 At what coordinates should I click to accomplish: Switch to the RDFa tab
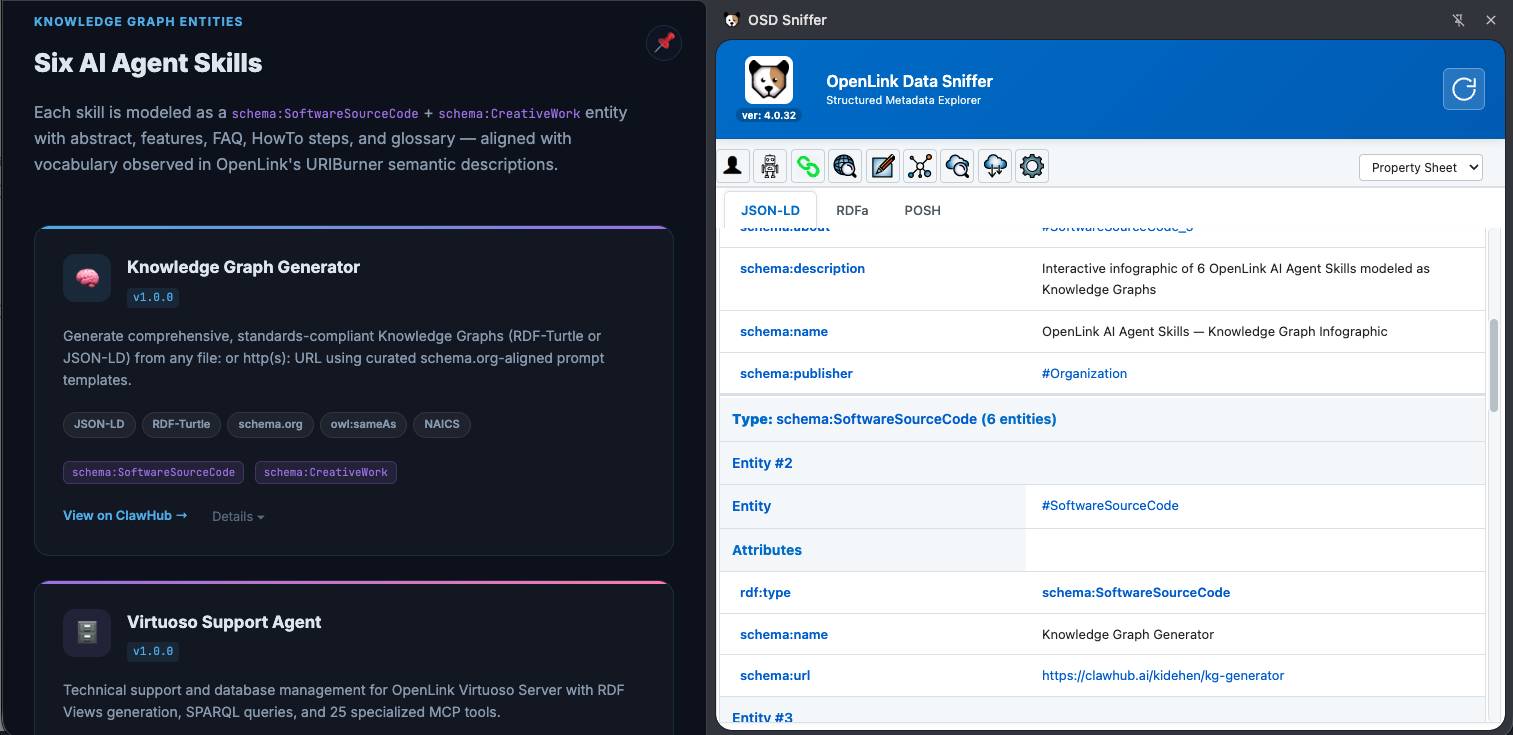pyautogui.click(x=852, y=211)
